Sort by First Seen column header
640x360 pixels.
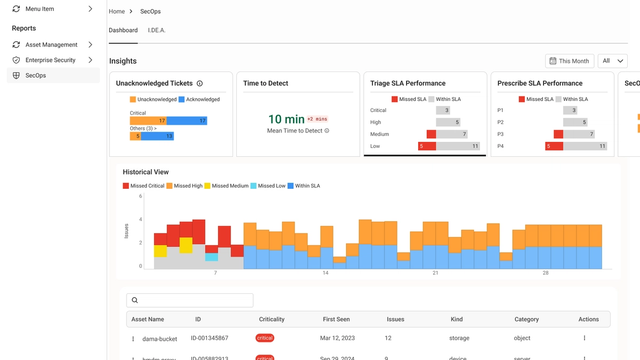[336, 319]
